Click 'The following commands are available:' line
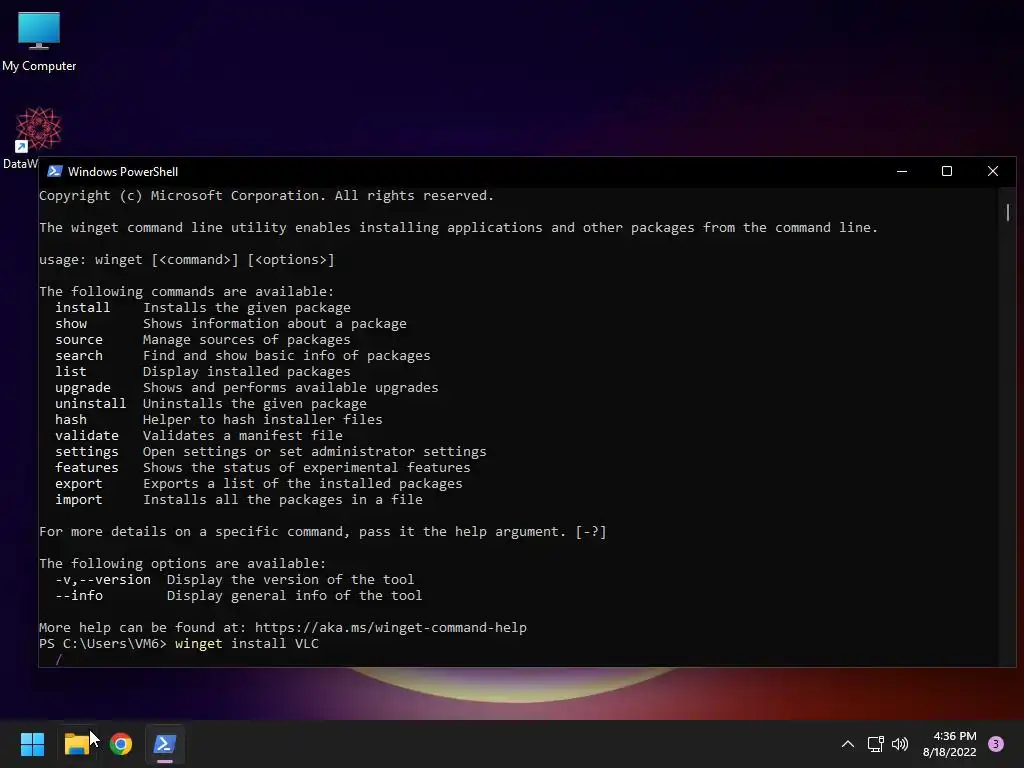Screen dimensions: 1024x768 187,292
